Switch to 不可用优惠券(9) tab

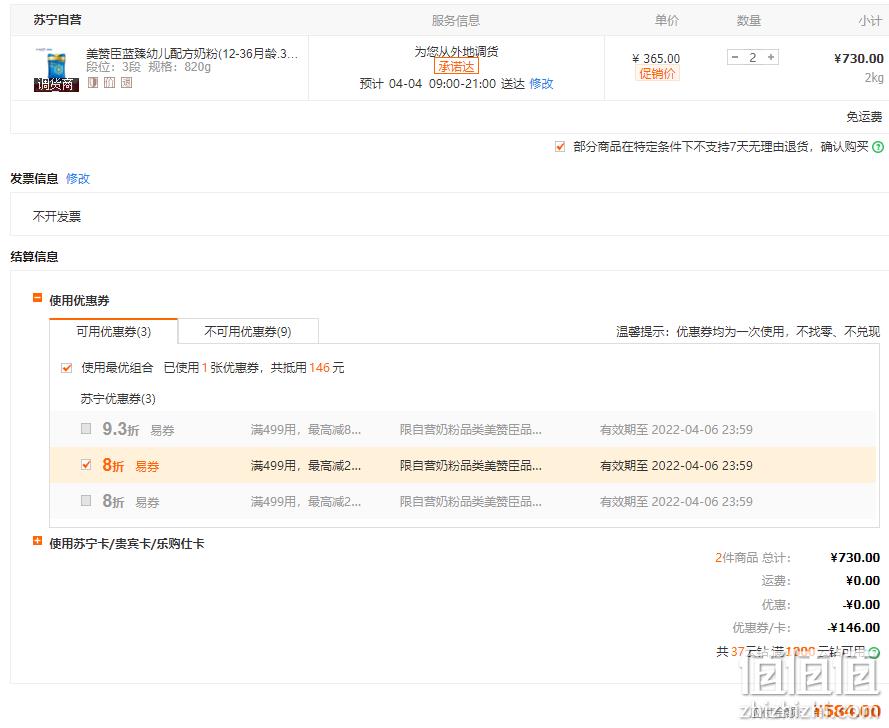coord(248,332)
